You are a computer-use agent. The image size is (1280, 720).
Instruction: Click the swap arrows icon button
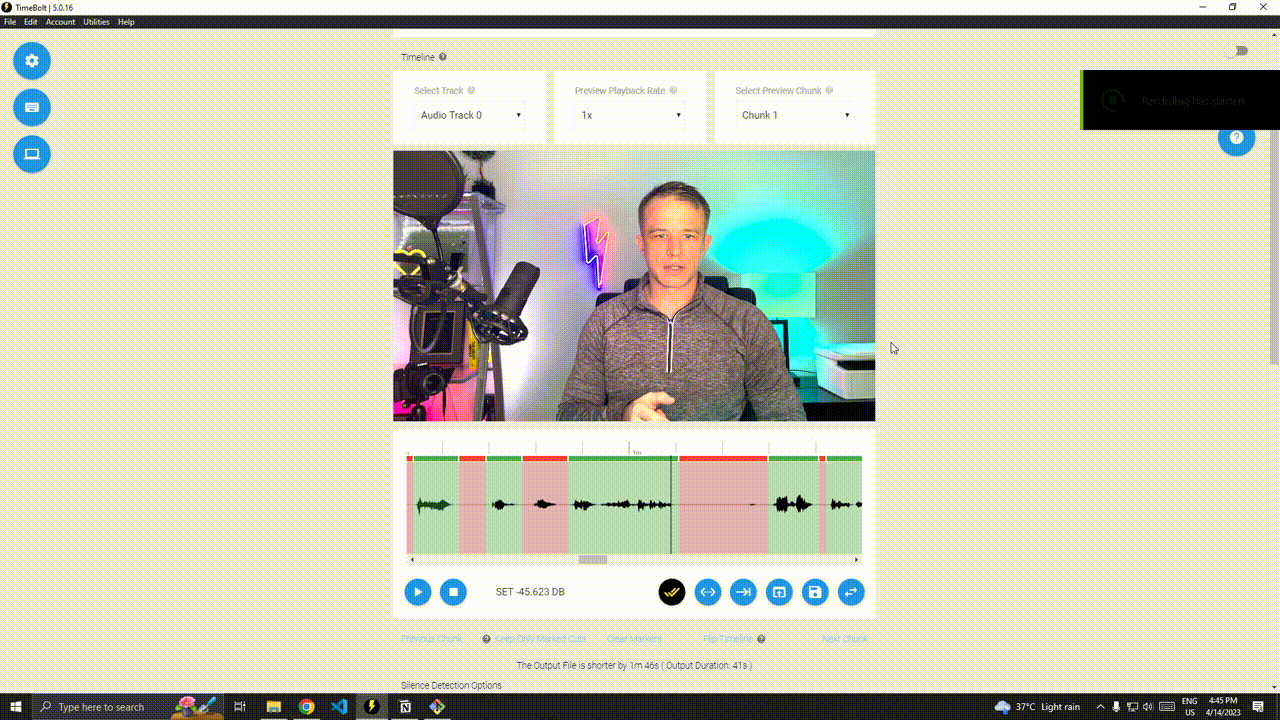tap(851, 592)
